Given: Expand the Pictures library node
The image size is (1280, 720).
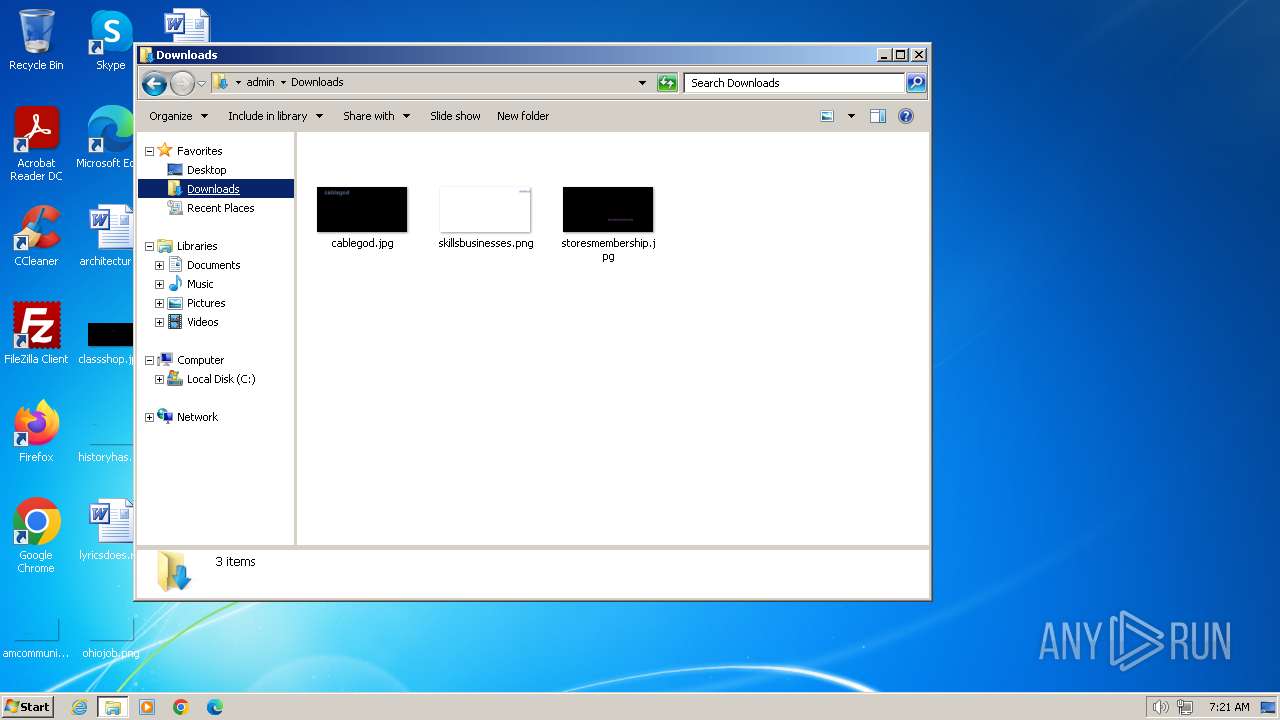Looking at the screenshot, I should click(159, 303).
